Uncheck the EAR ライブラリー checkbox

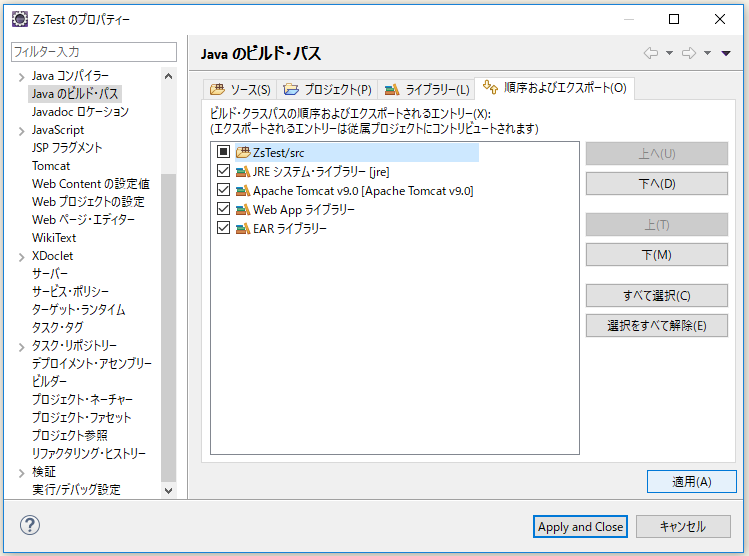(x=223, y=227)
